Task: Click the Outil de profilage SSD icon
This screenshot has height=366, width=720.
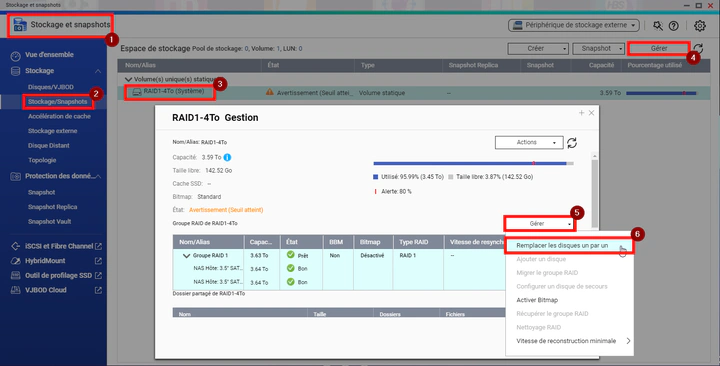Action: point(16,276)
